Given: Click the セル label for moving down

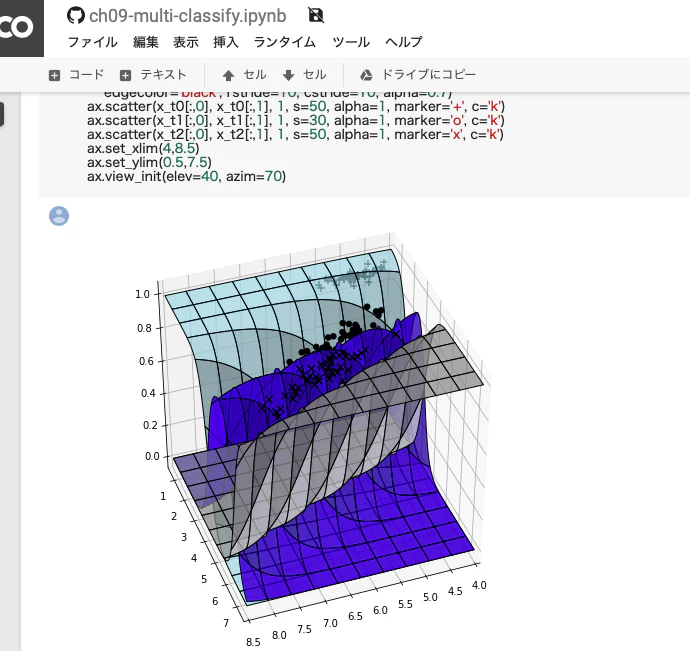Looking at the screenshot, I should coord(315,74).
